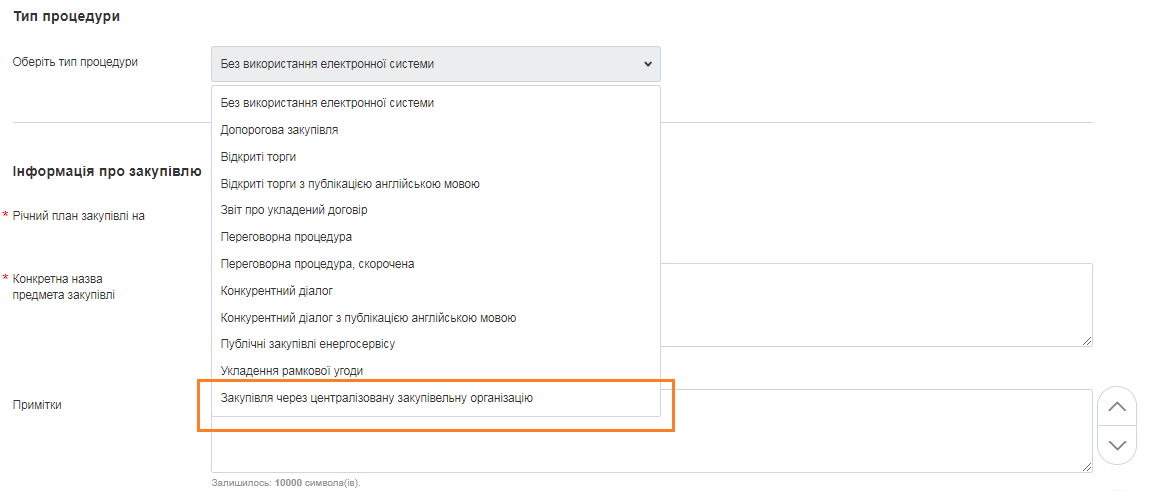Select 'Закупівля через централізовану закупівельну організацію'
This screenshot has width=1156, height=491.
point(377,398)
